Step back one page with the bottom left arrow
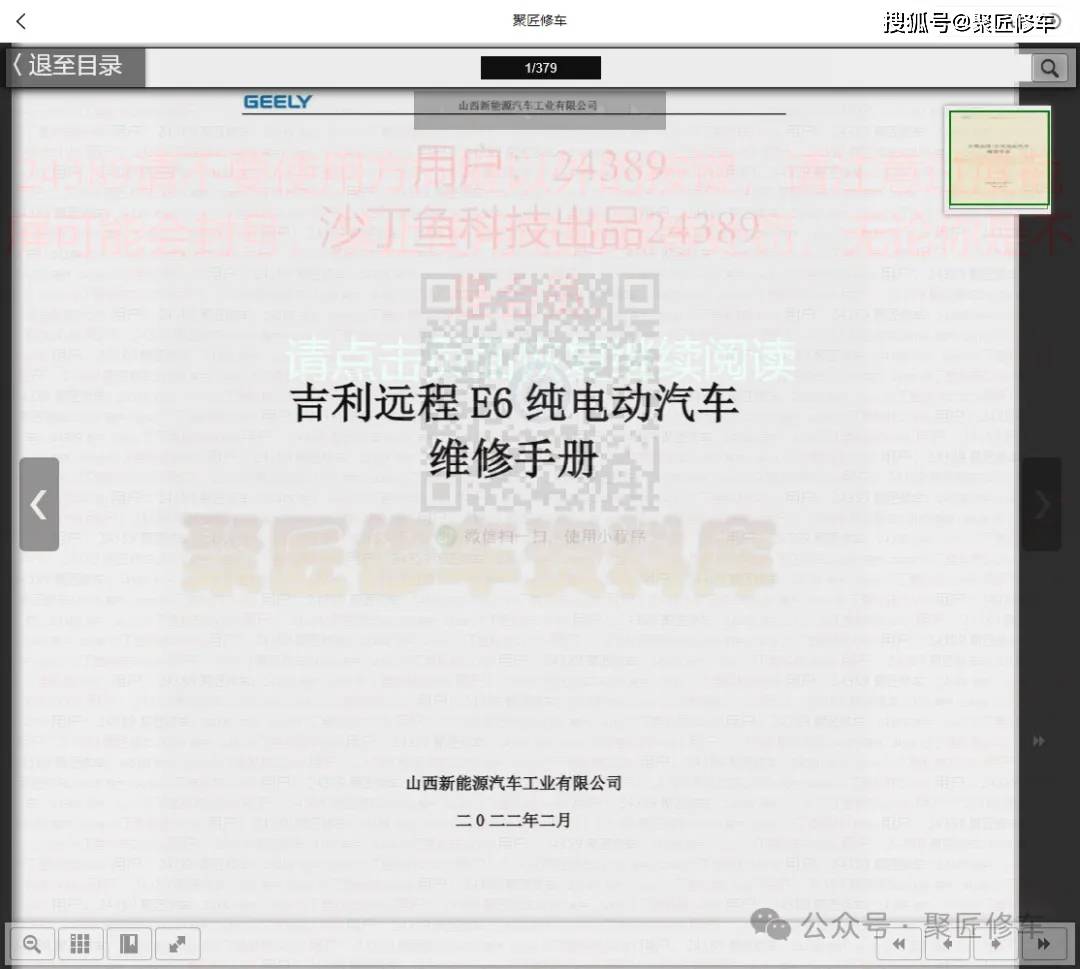1080x969 pixels. (947, 944)
